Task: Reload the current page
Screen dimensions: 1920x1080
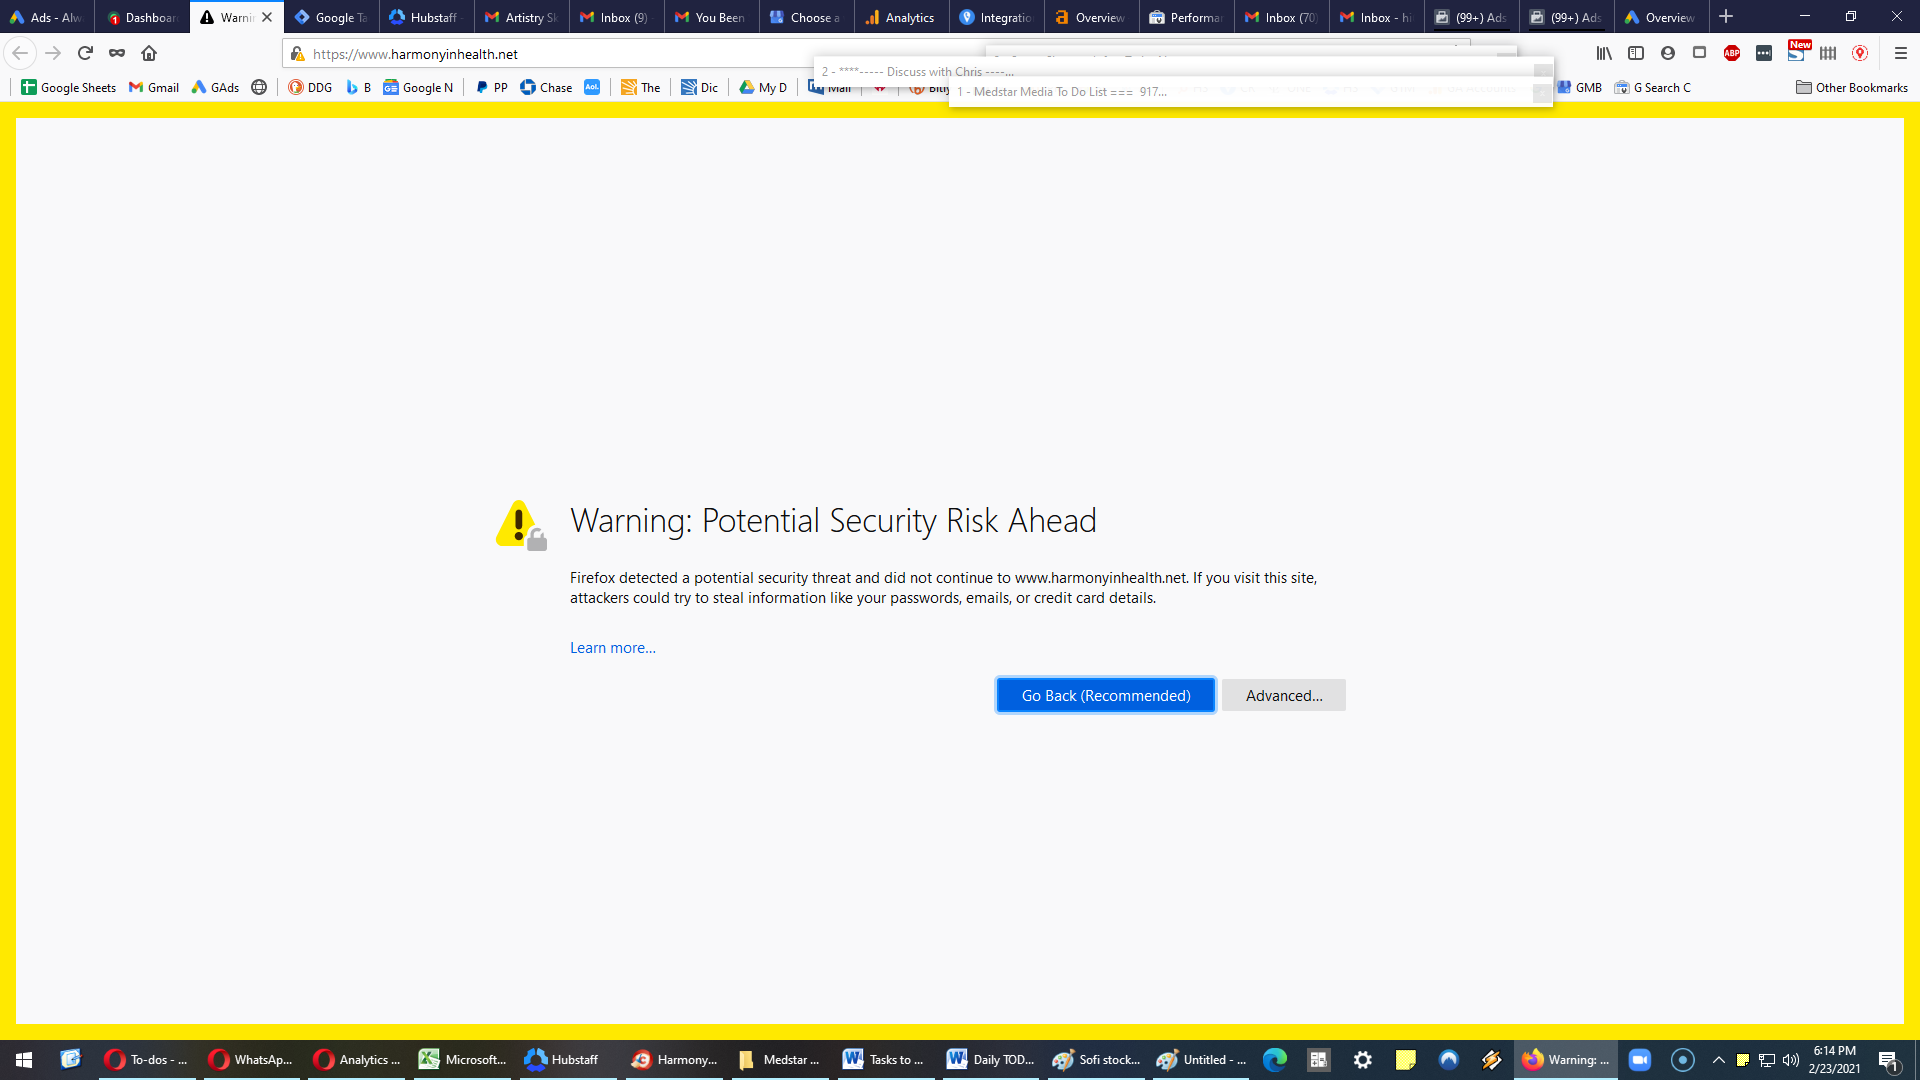Action: point(85,54)
